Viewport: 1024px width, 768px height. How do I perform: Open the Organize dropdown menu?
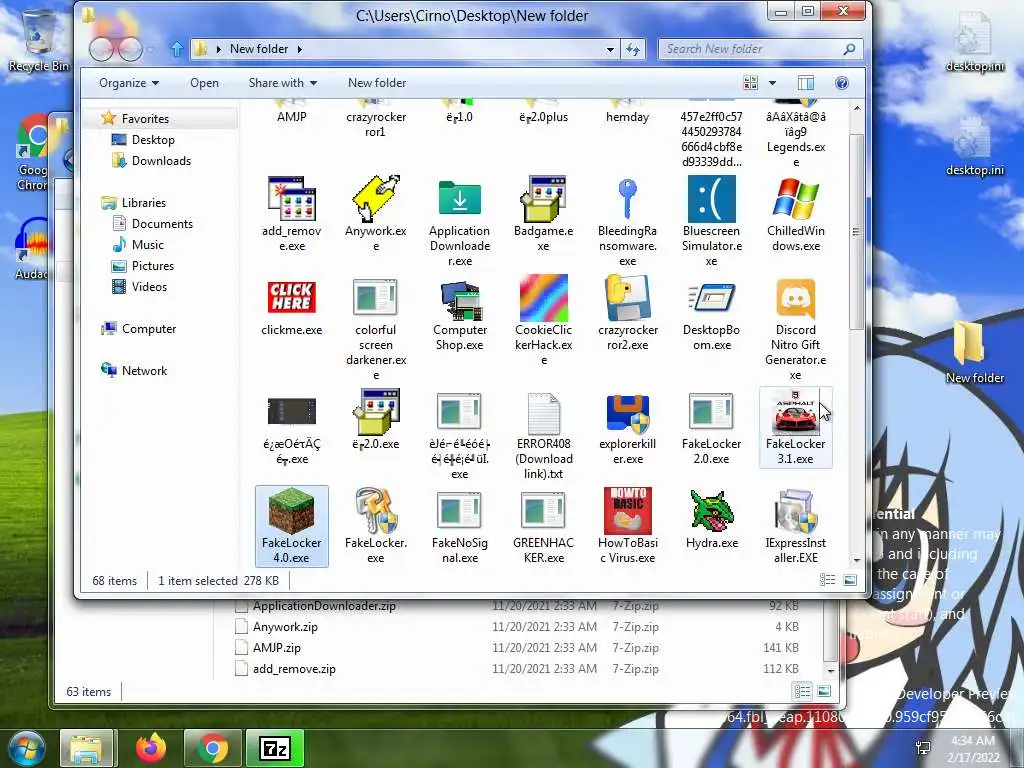129,83
